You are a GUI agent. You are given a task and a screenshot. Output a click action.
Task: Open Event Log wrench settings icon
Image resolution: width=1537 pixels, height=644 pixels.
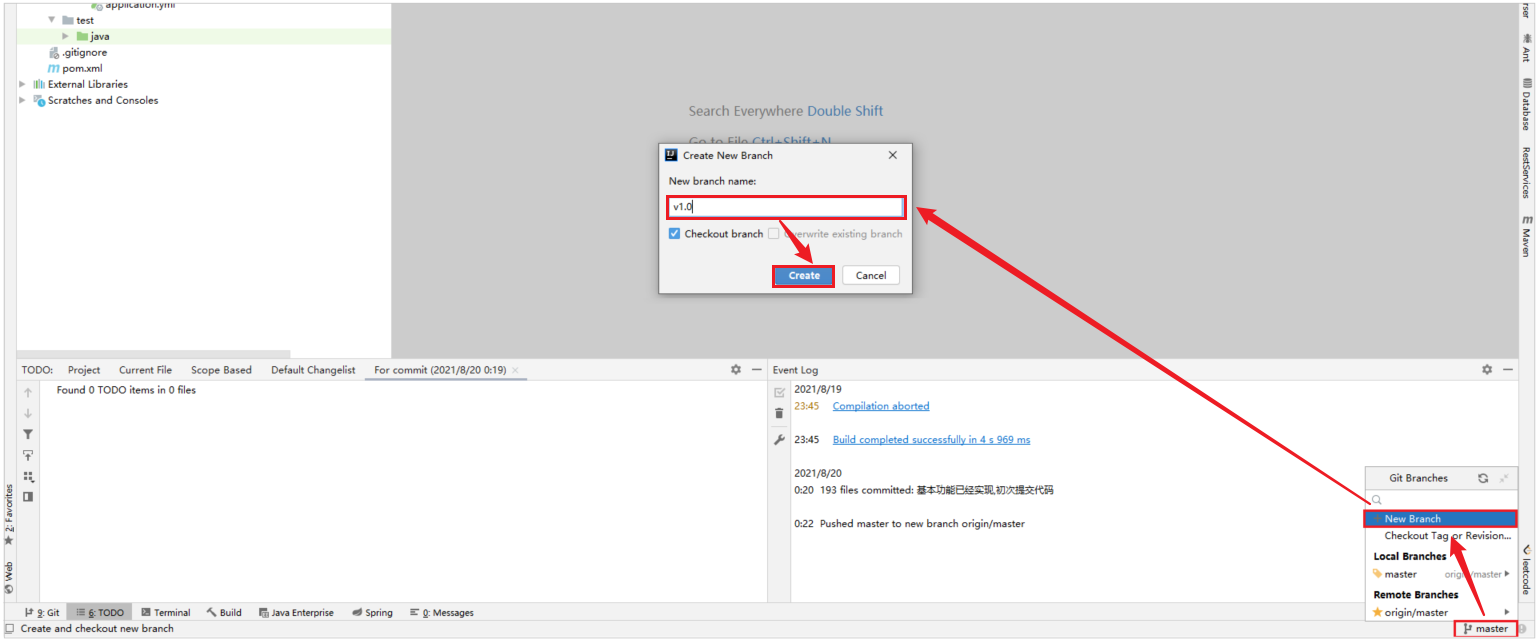[x=779, y=440]
